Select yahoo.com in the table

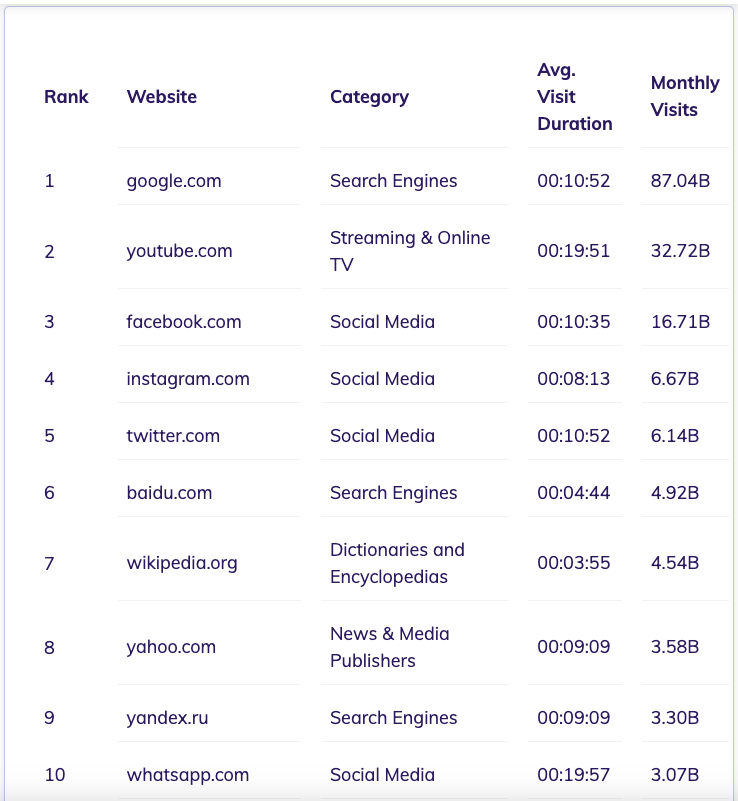point(171,647)
